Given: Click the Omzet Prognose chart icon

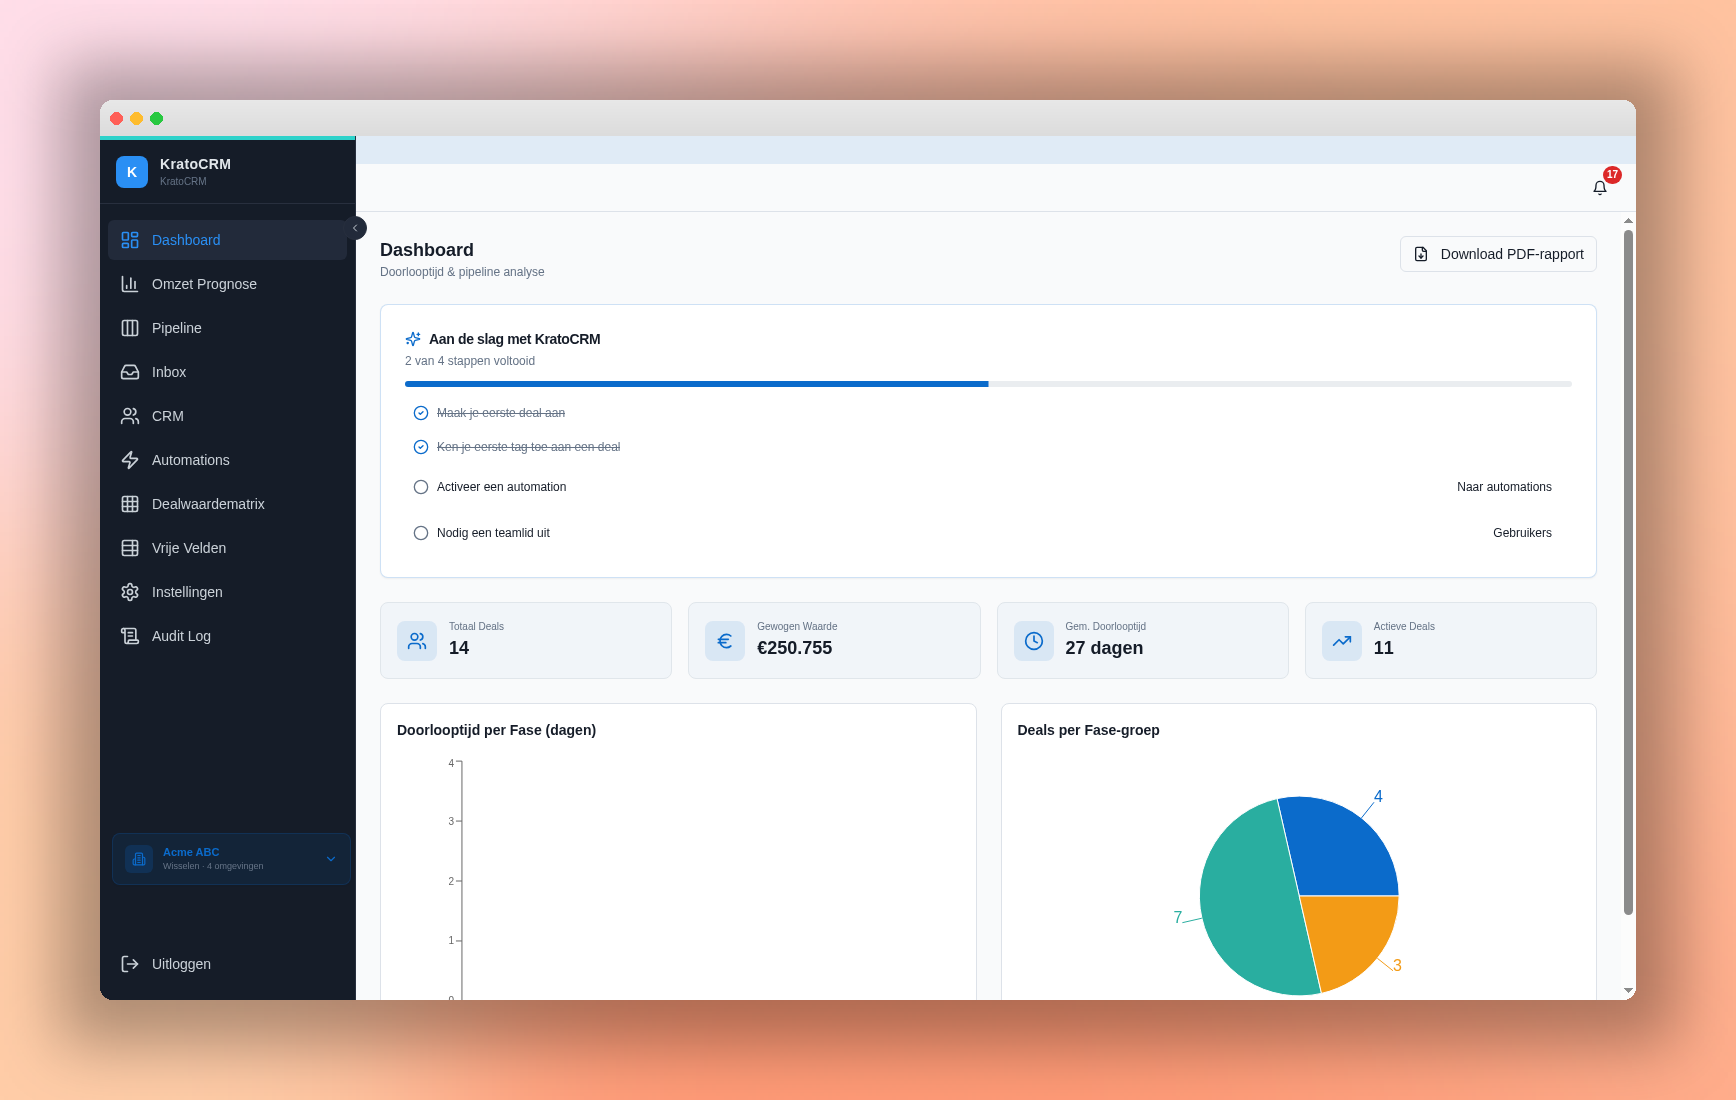Looking at the screenshot, I should 130,284.
